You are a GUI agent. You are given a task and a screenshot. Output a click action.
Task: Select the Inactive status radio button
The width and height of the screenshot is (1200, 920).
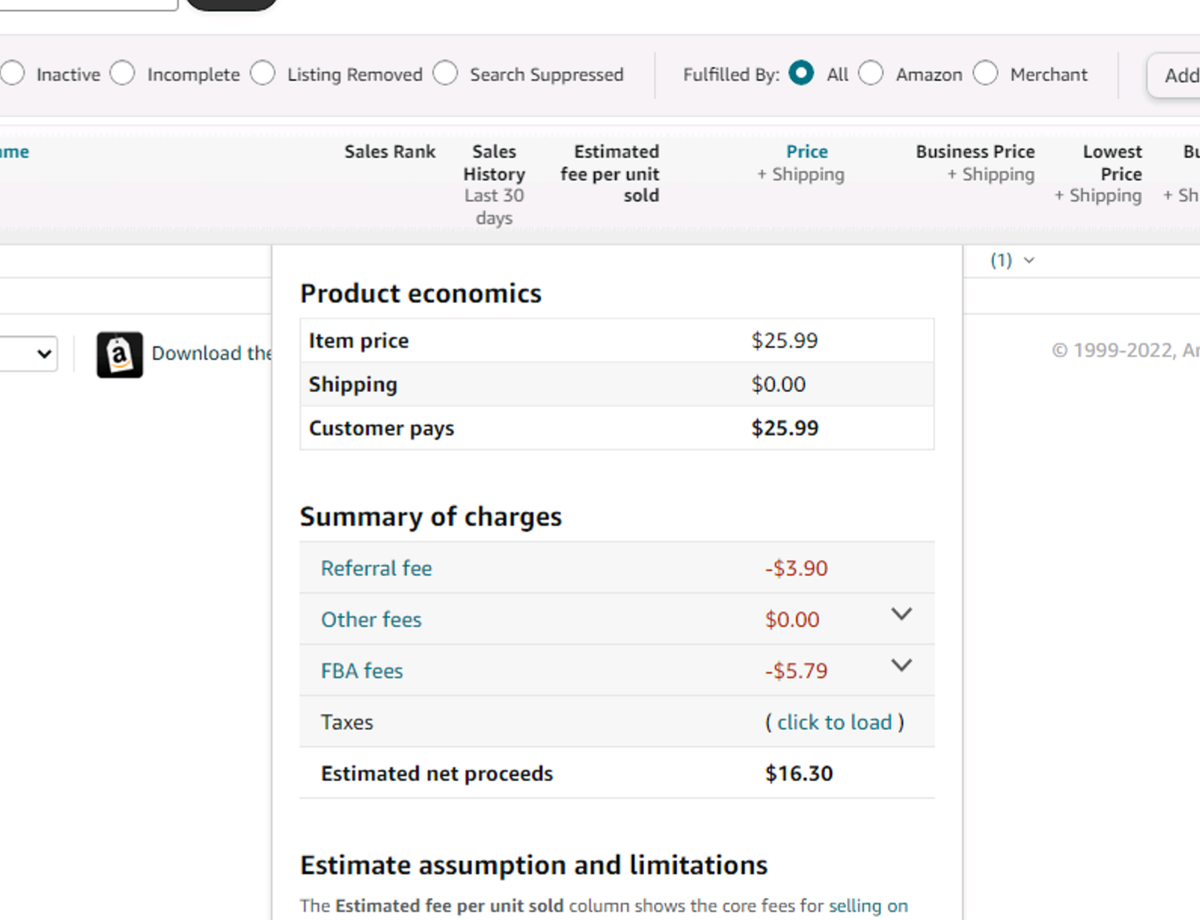(x=13, y=74)
